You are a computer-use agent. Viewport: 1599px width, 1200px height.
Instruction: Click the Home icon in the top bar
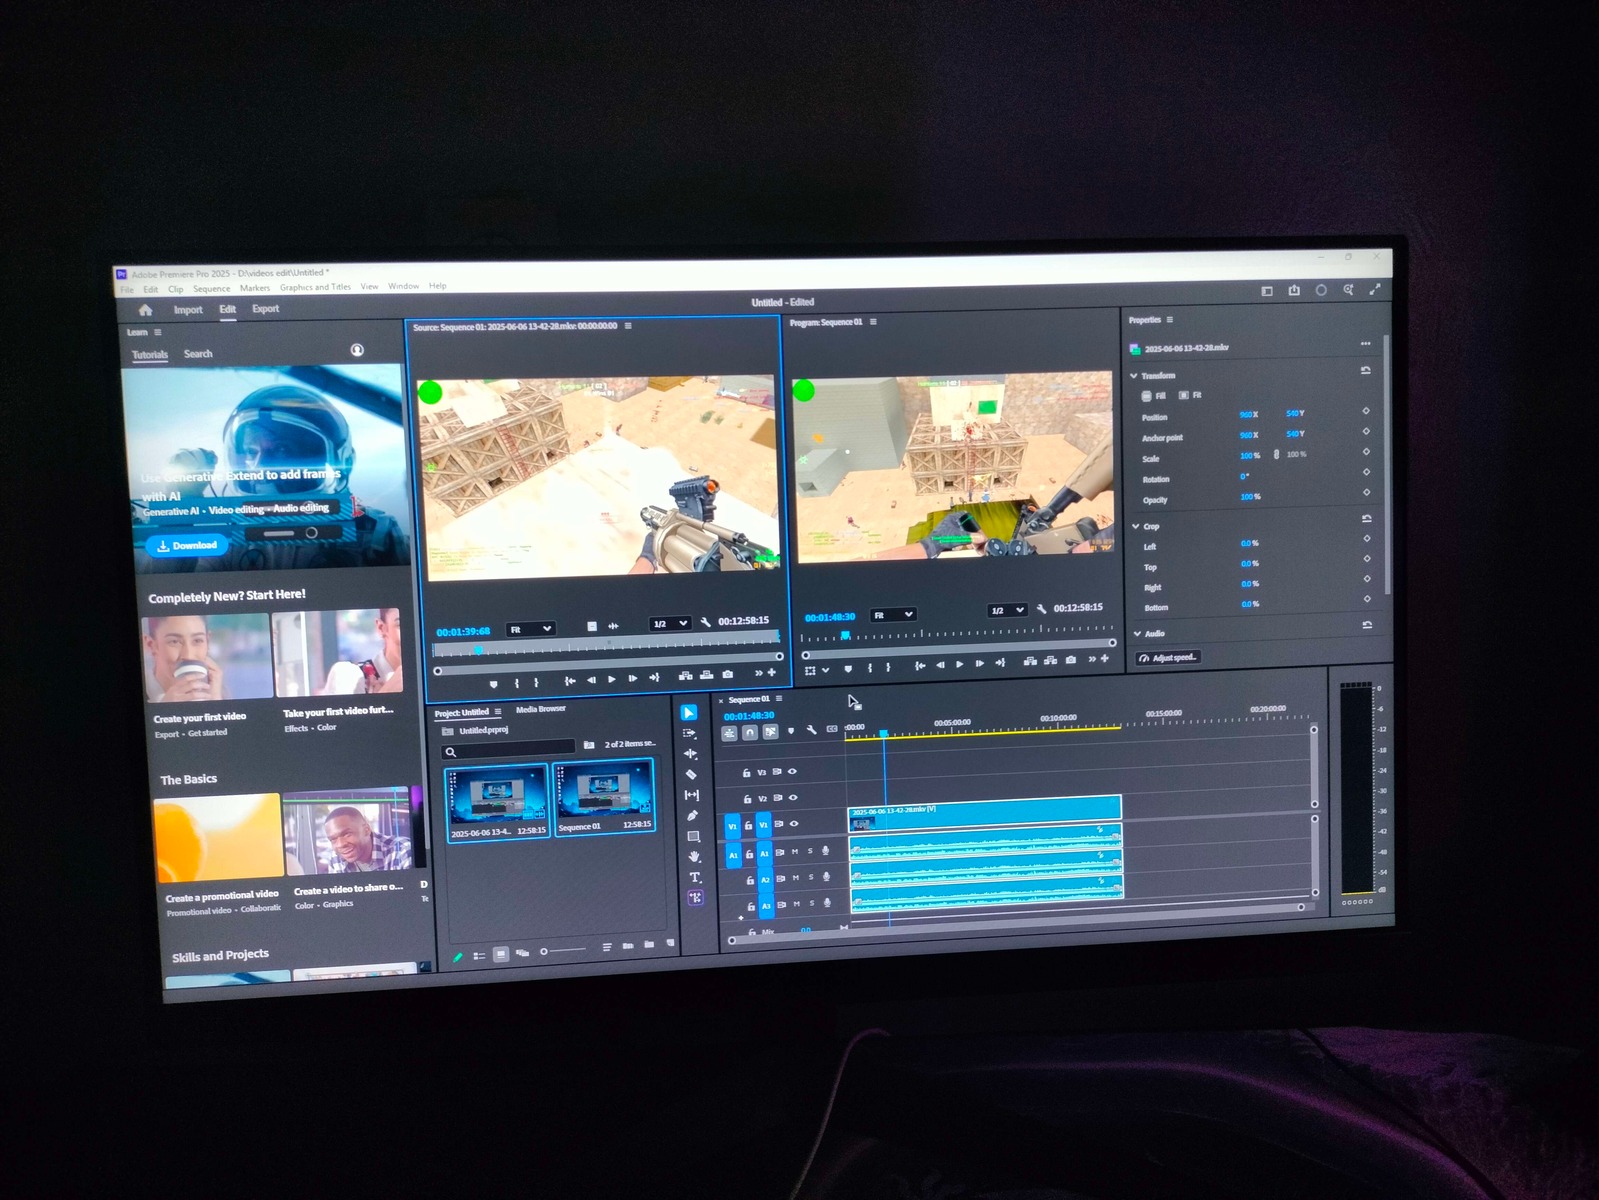pyautogui.click(x=146, y=310)
